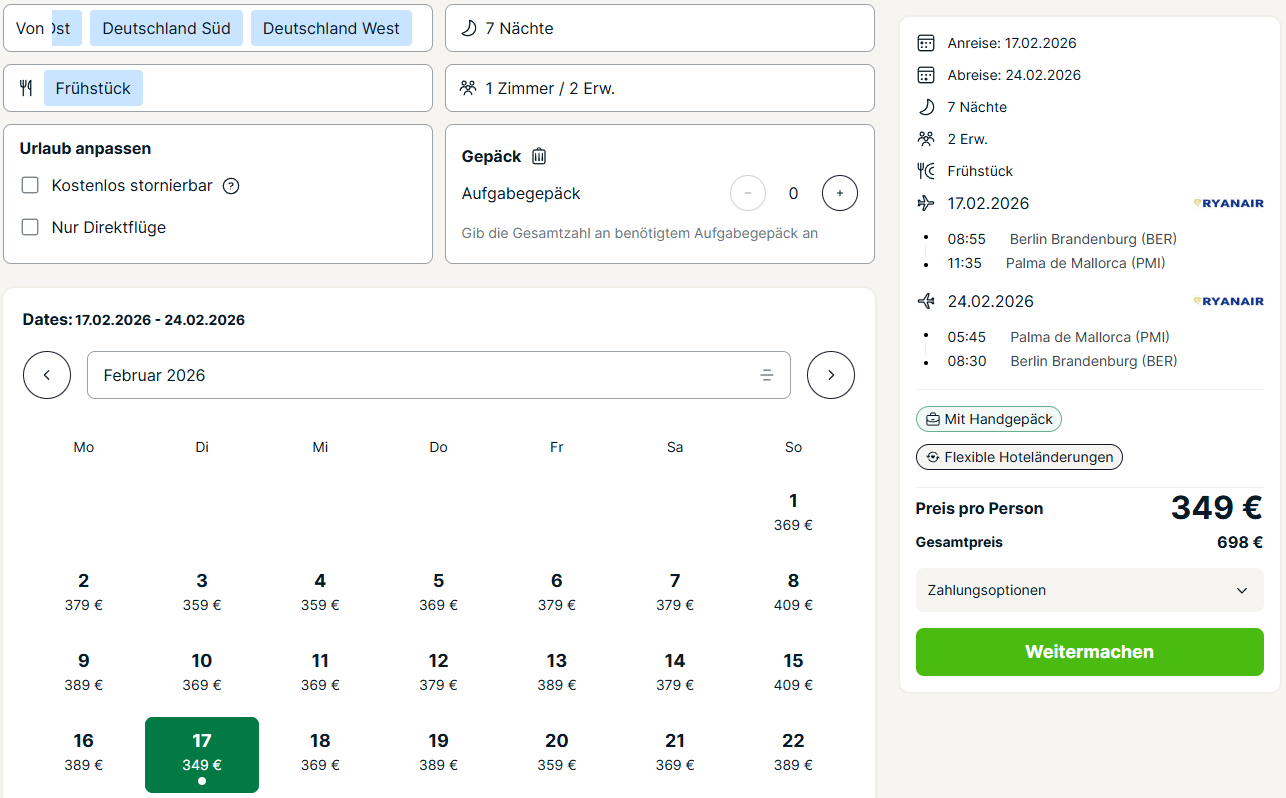Image resolution: width=1286 pixels, height=798 pixels.
Task: Open the 1 Zimmer / 2 Erw. selector
Action: click(x=660, y=88)
